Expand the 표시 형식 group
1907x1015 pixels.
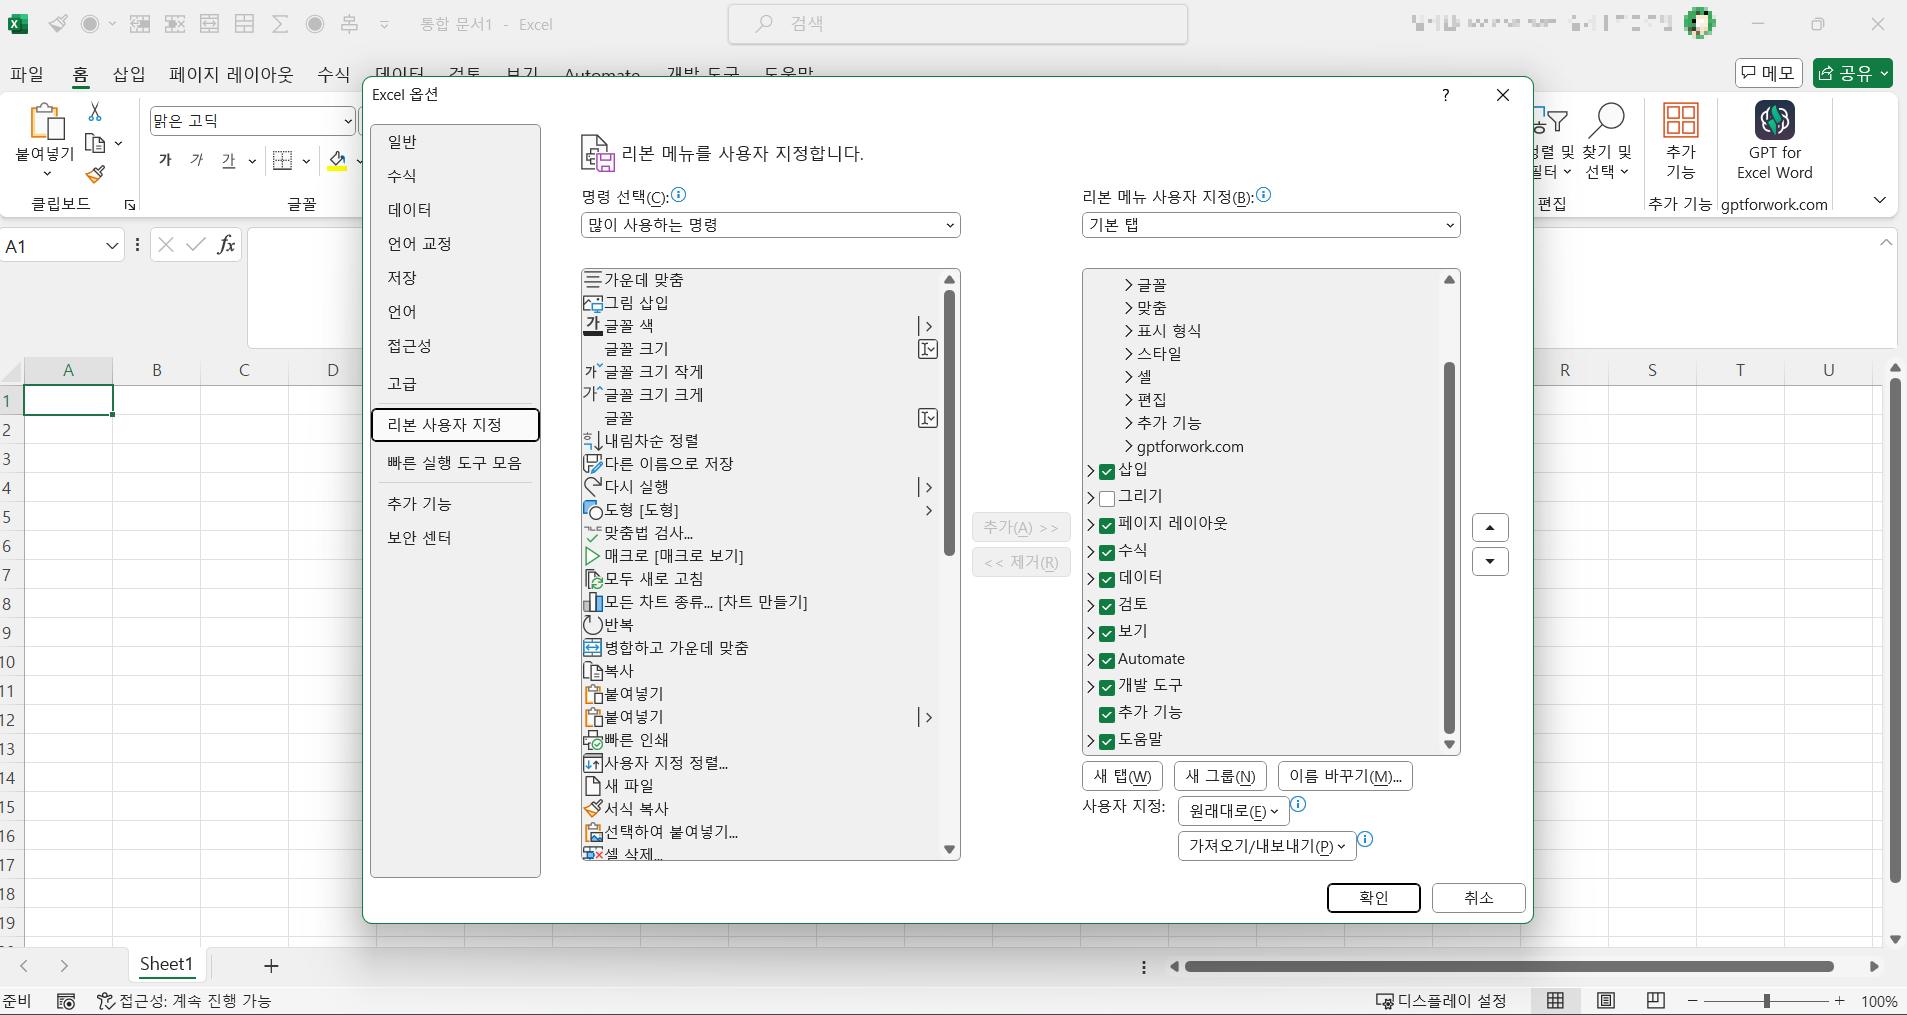pos(1129,332)
